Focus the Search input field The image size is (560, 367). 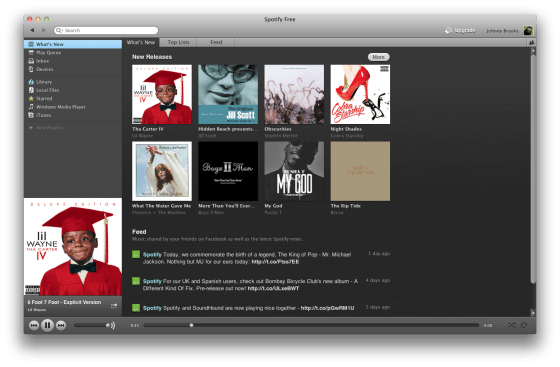click(106, 30)
